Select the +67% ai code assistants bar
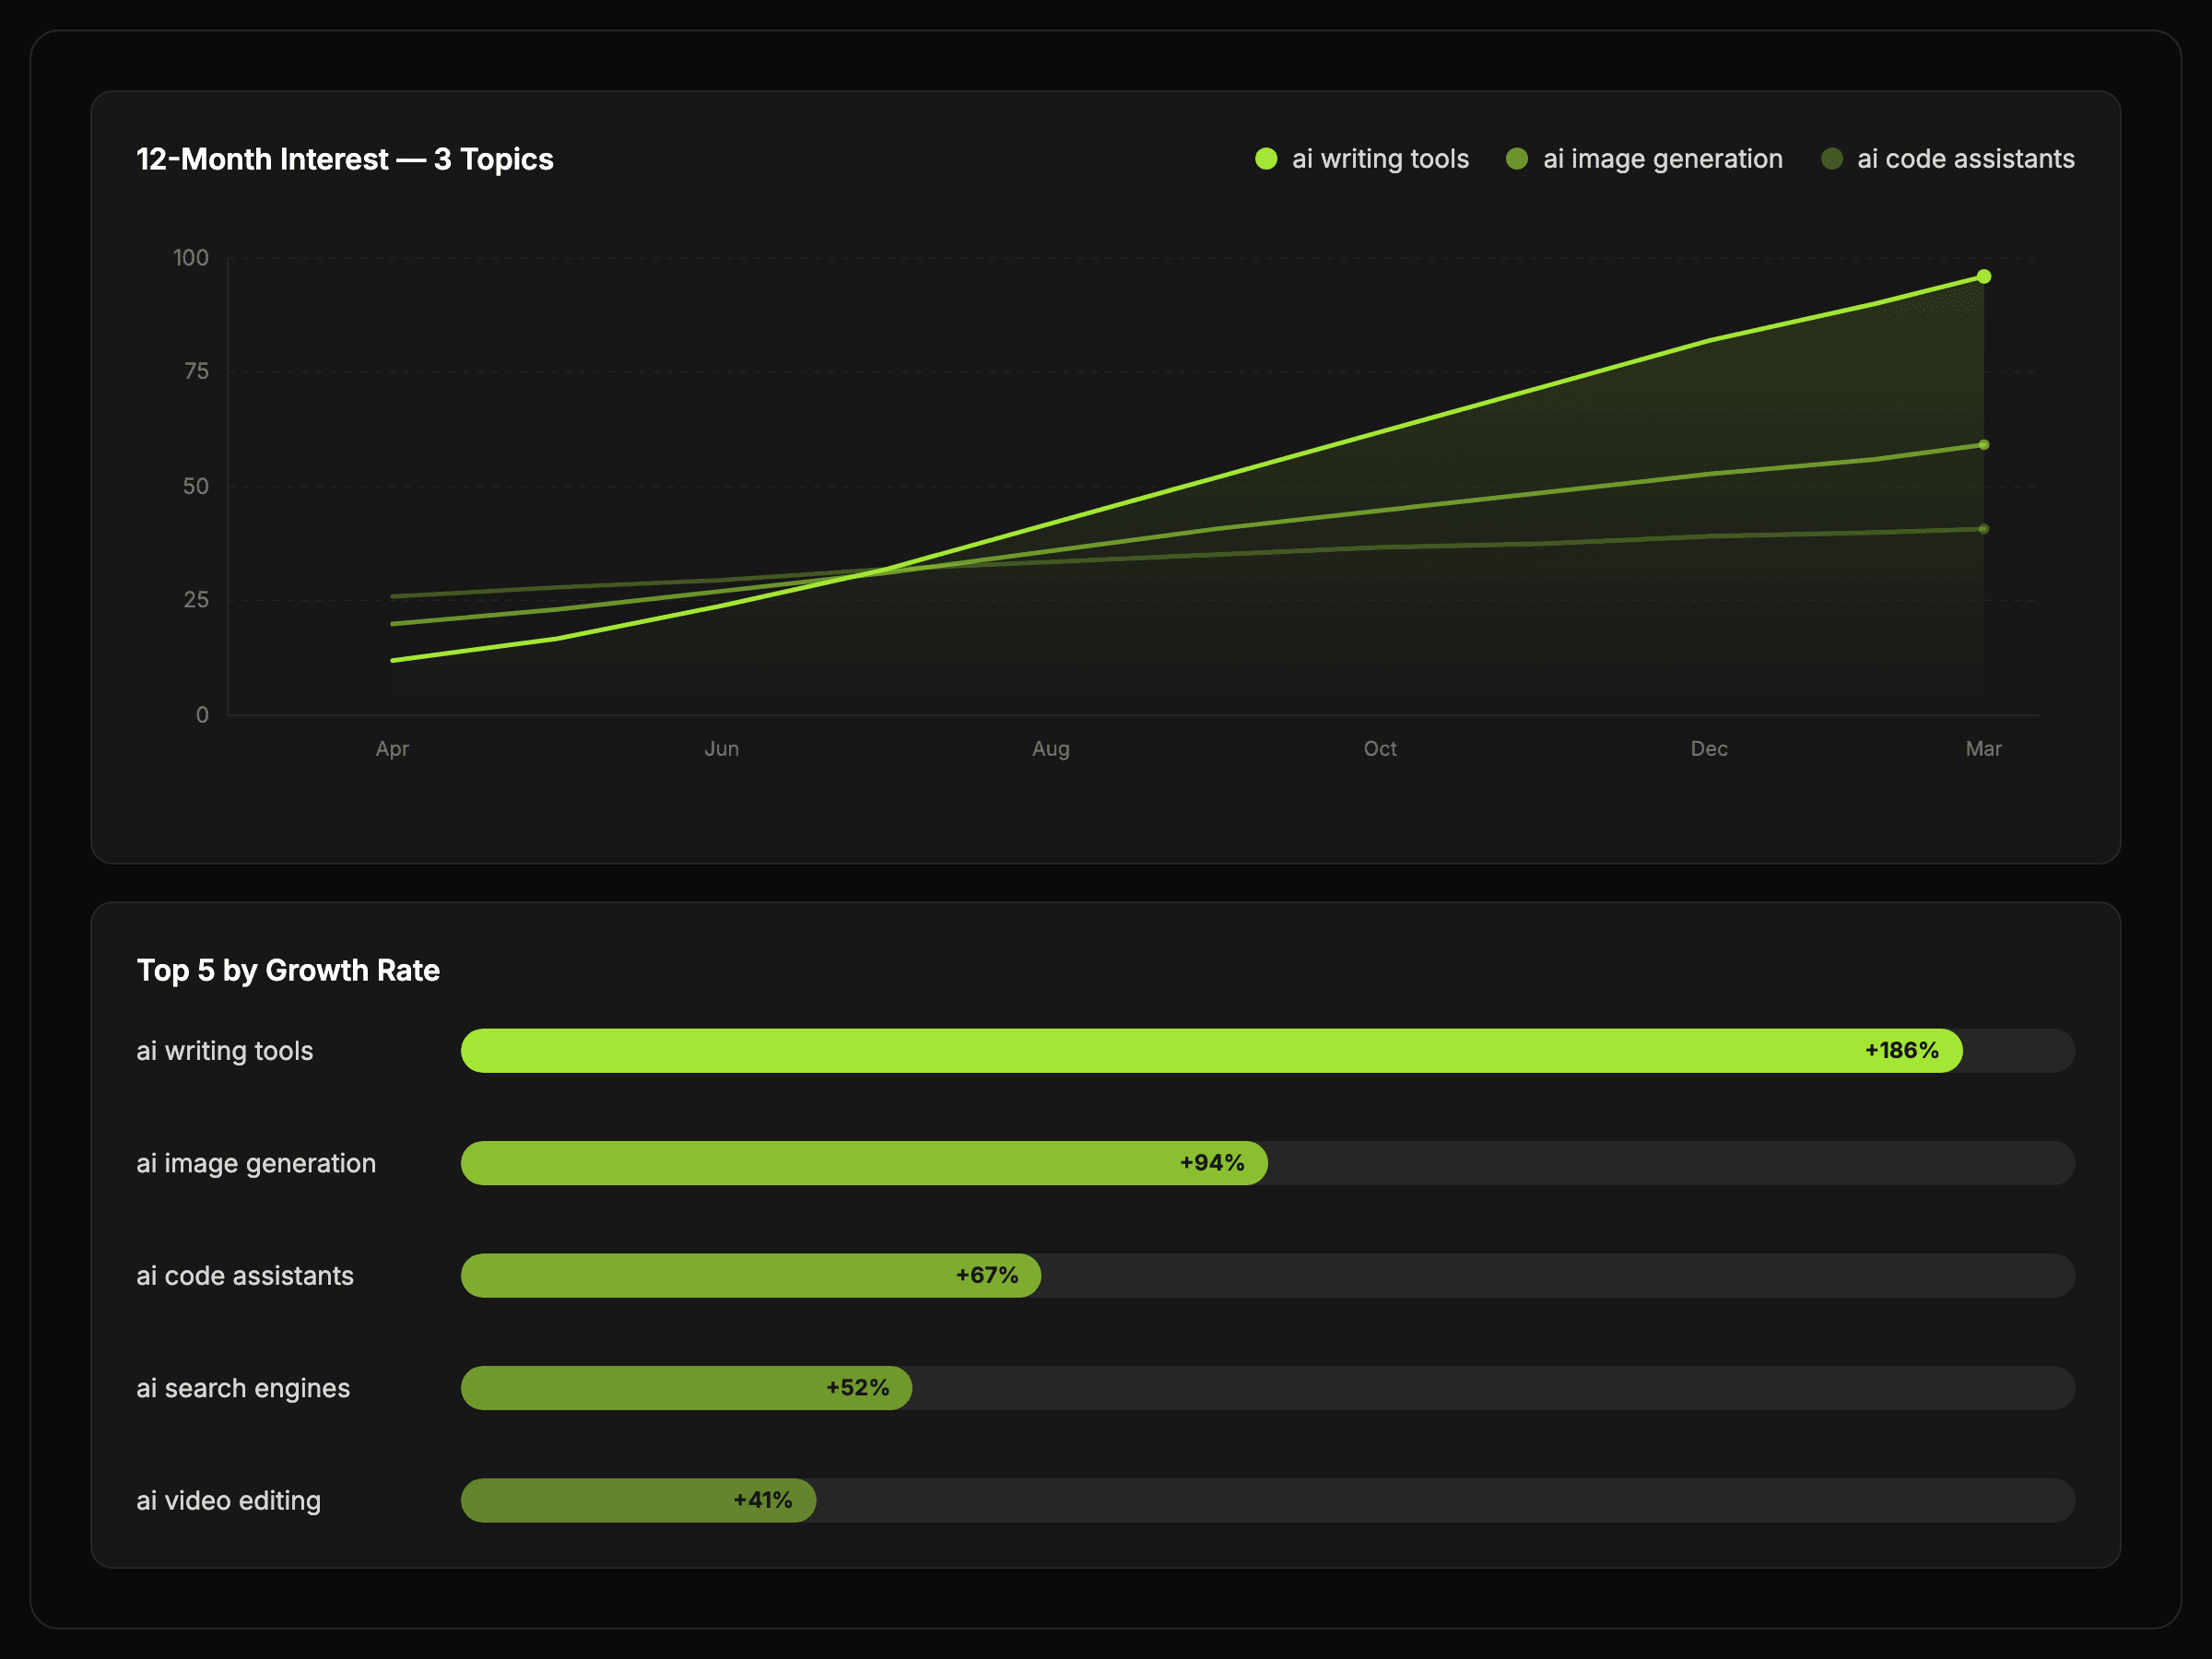 [750, 1276]
